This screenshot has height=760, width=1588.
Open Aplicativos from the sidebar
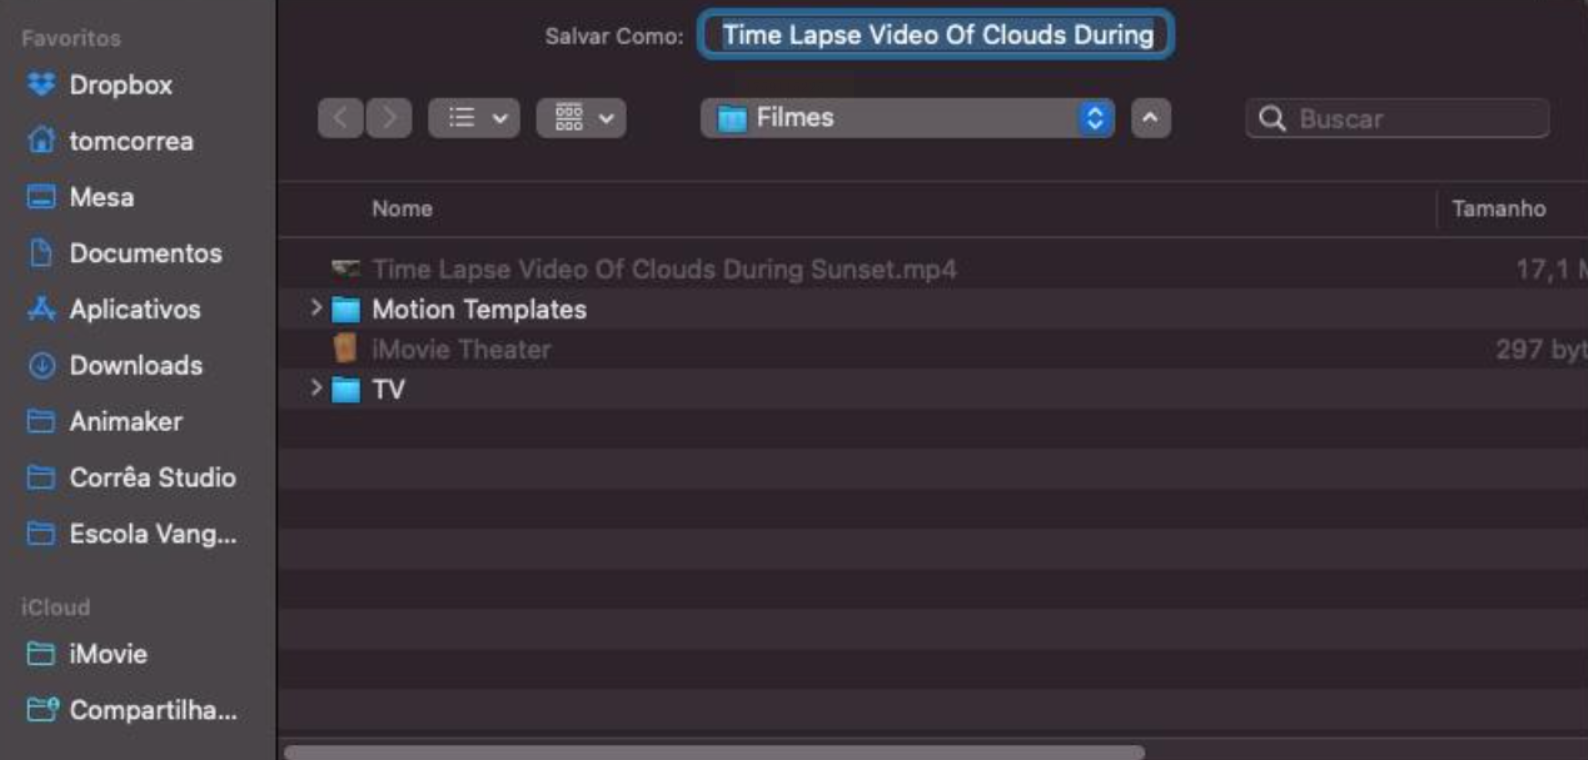[x=134, y=309]
